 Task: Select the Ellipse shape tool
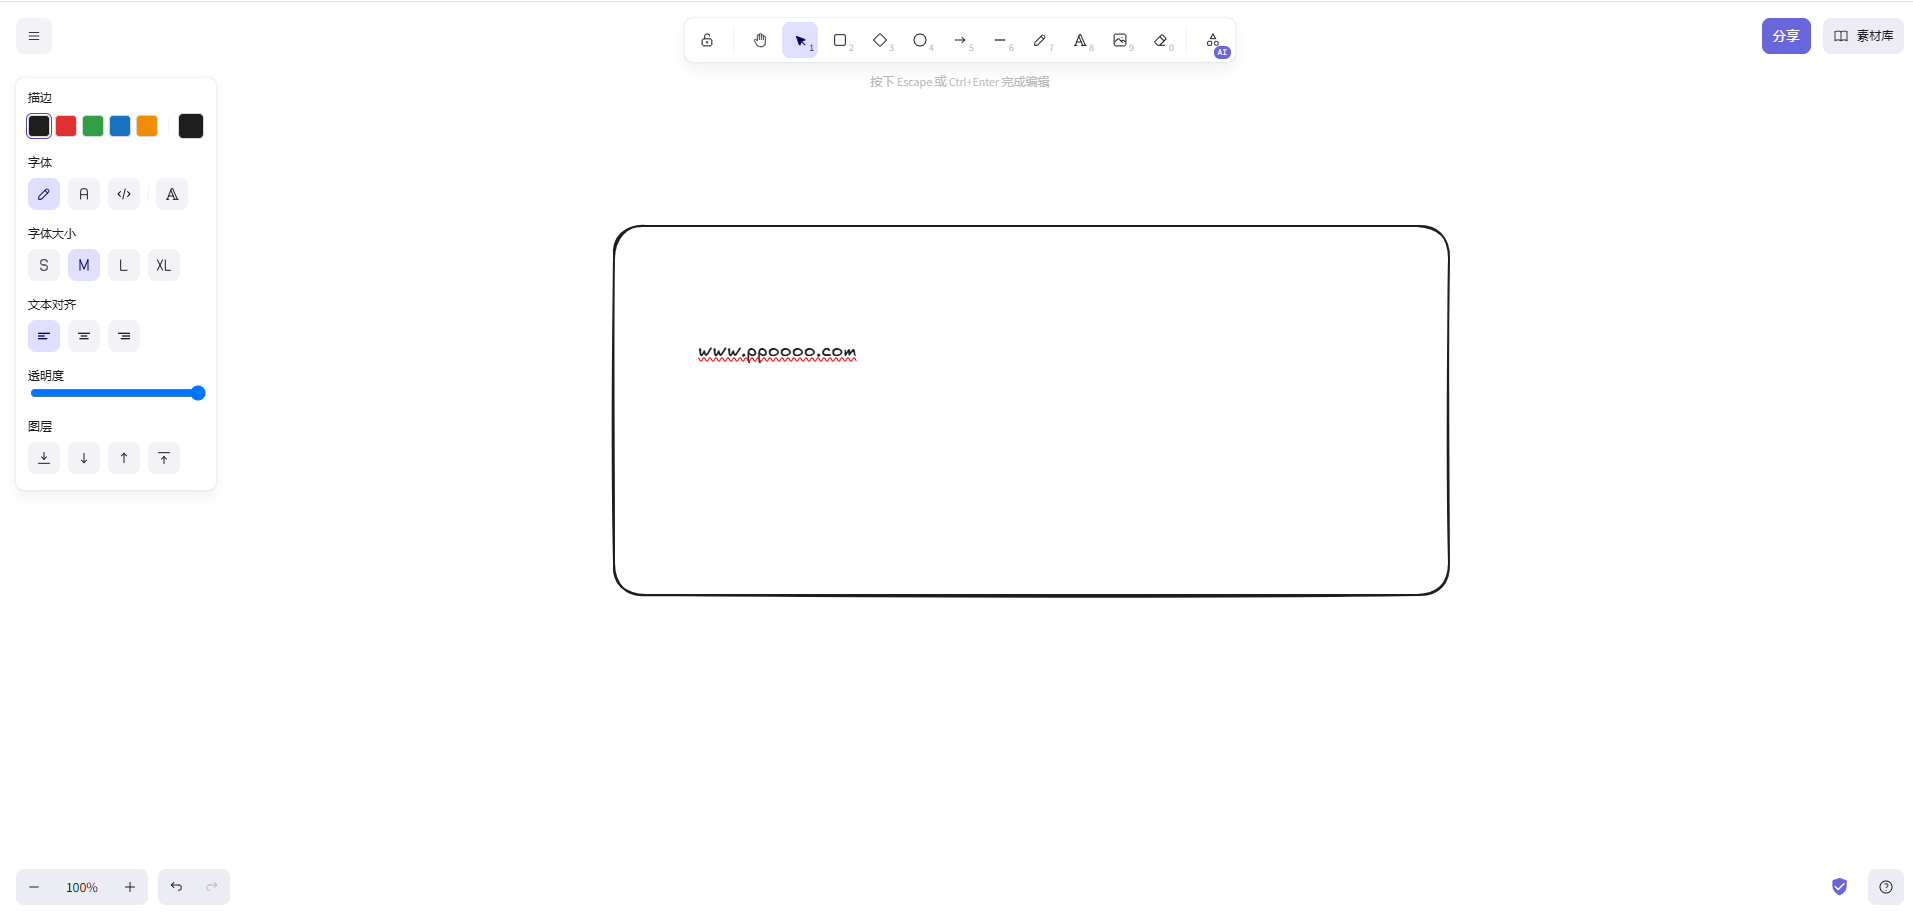[920, 40]
